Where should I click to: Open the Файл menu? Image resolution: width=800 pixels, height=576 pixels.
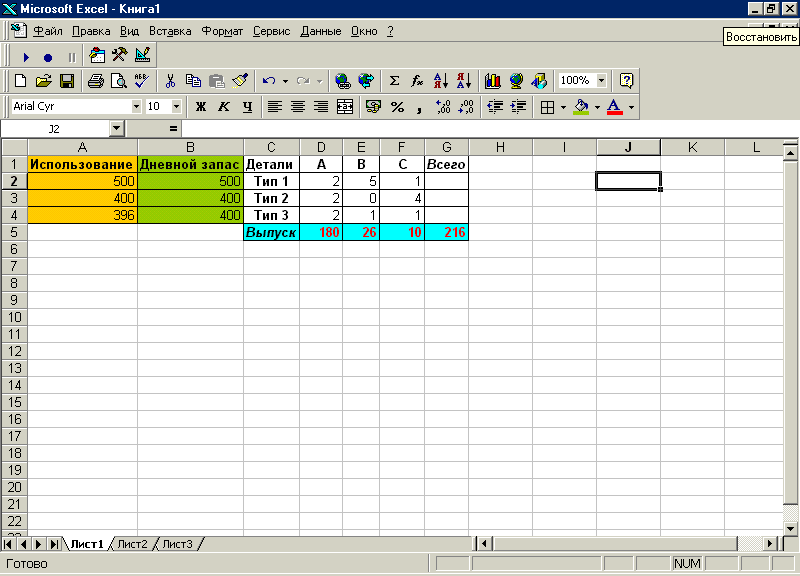click(48, 31)
